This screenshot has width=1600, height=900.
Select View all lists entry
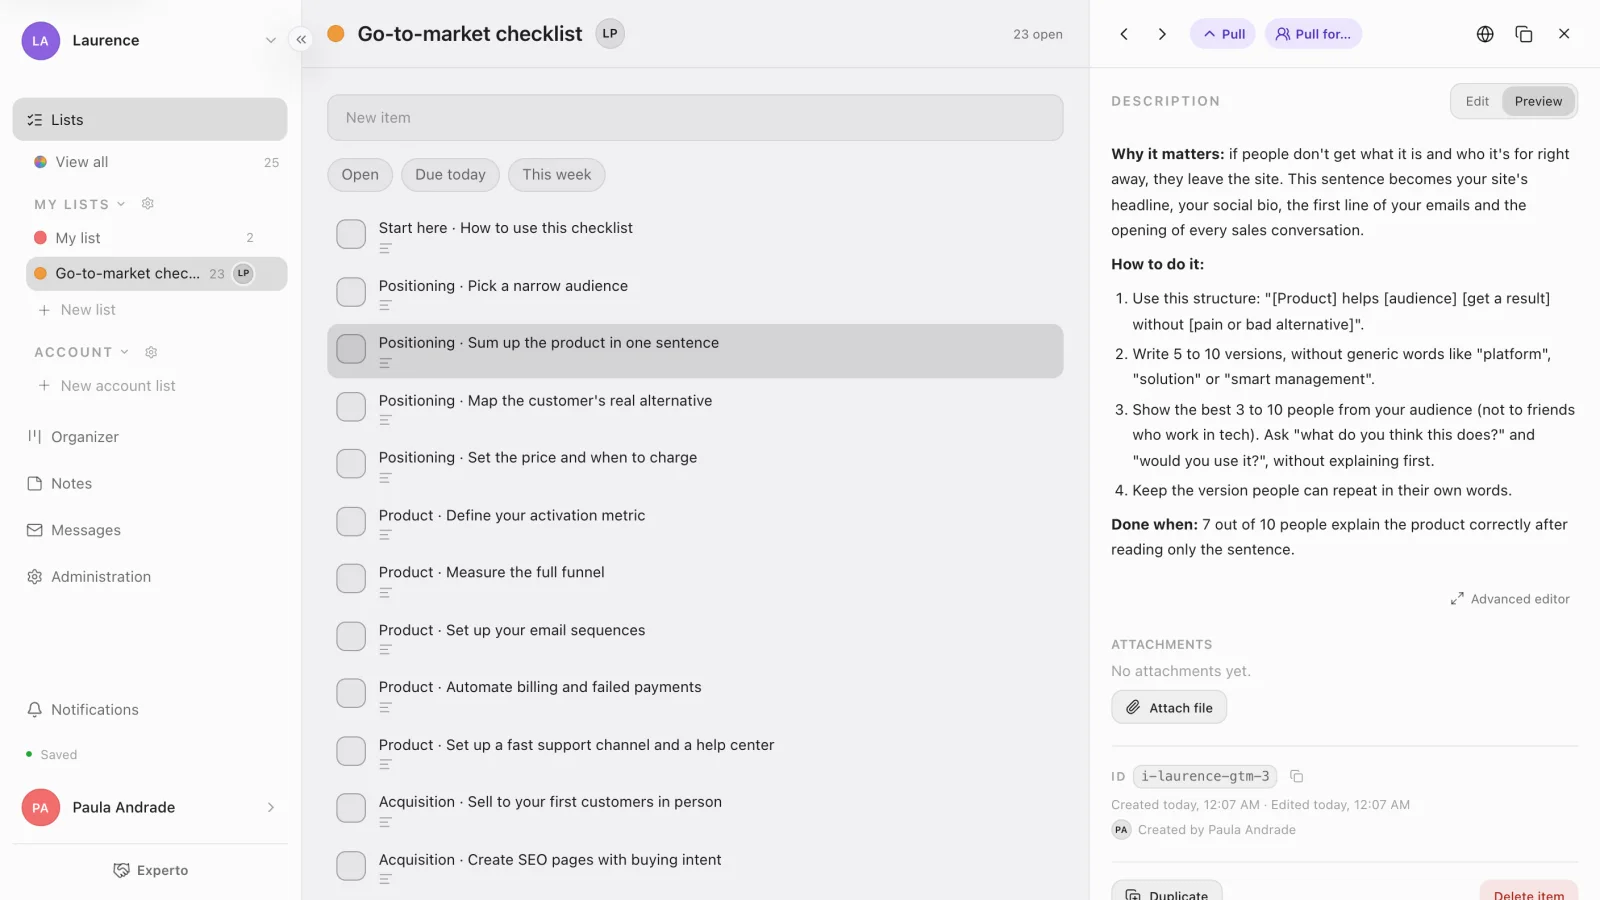156,162
